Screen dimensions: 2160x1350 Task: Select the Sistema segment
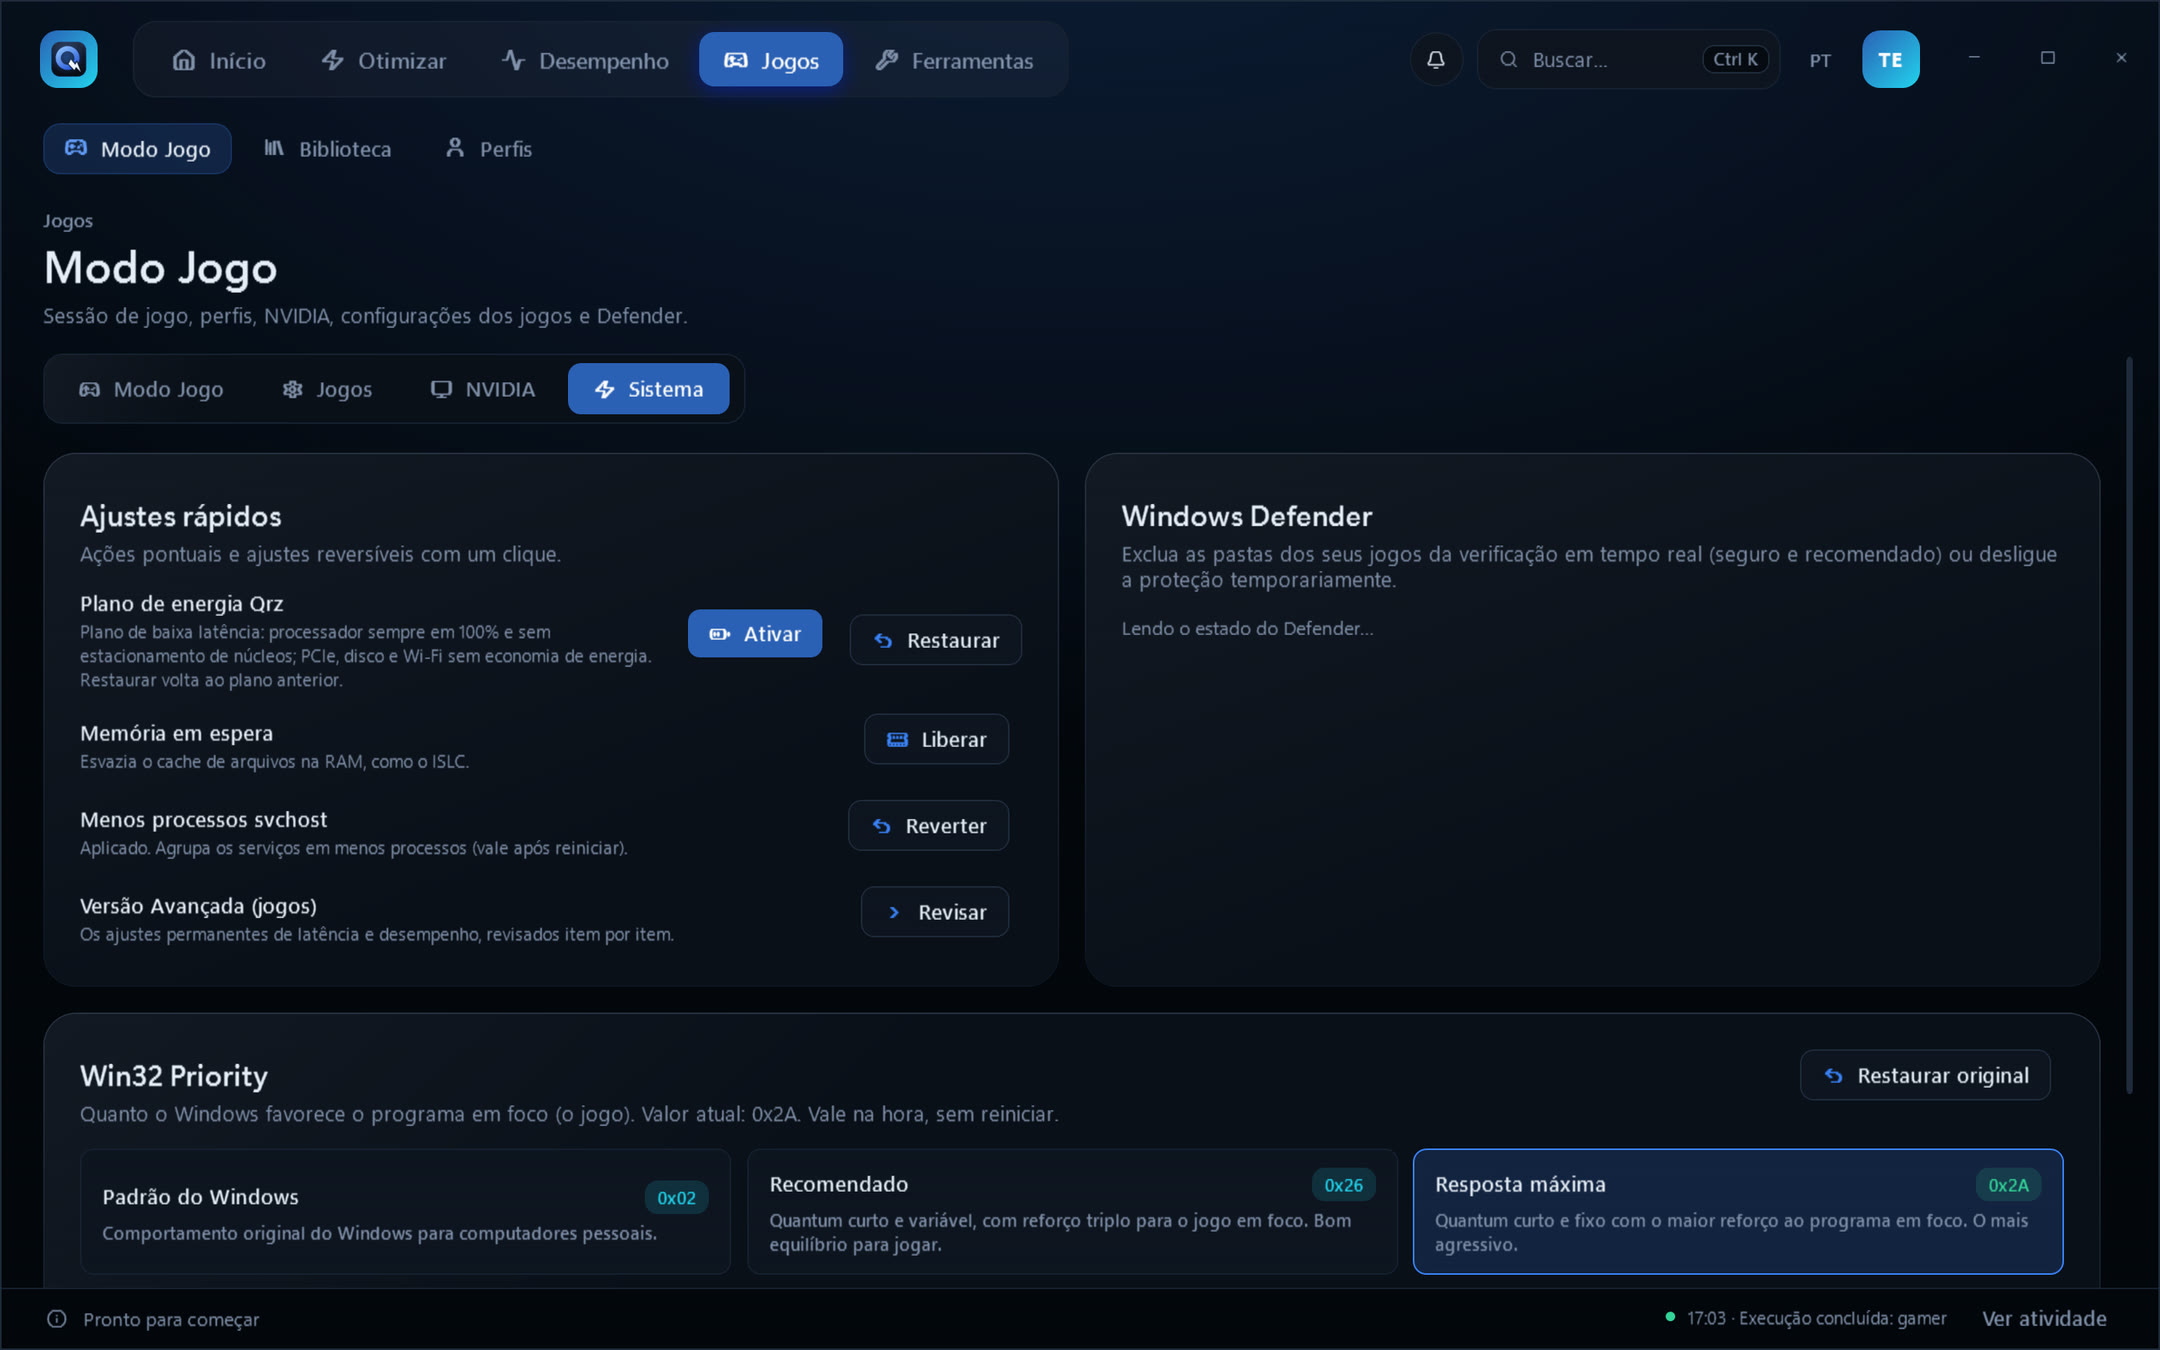click(x=648, y=389)
